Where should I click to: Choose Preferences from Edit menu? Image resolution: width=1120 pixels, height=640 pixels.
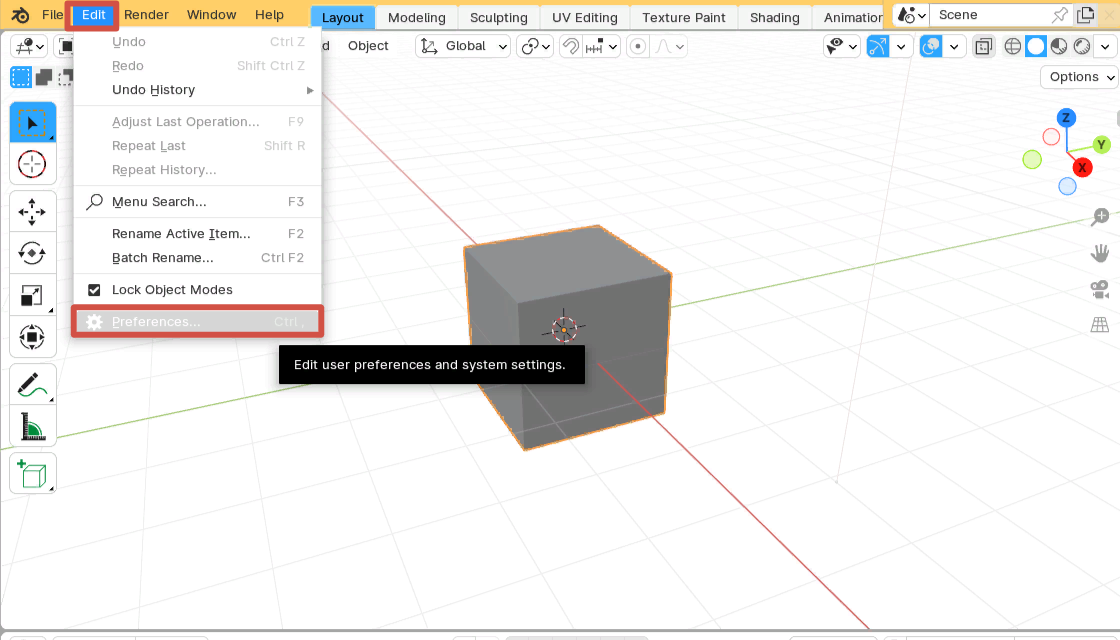click(198, 321)
